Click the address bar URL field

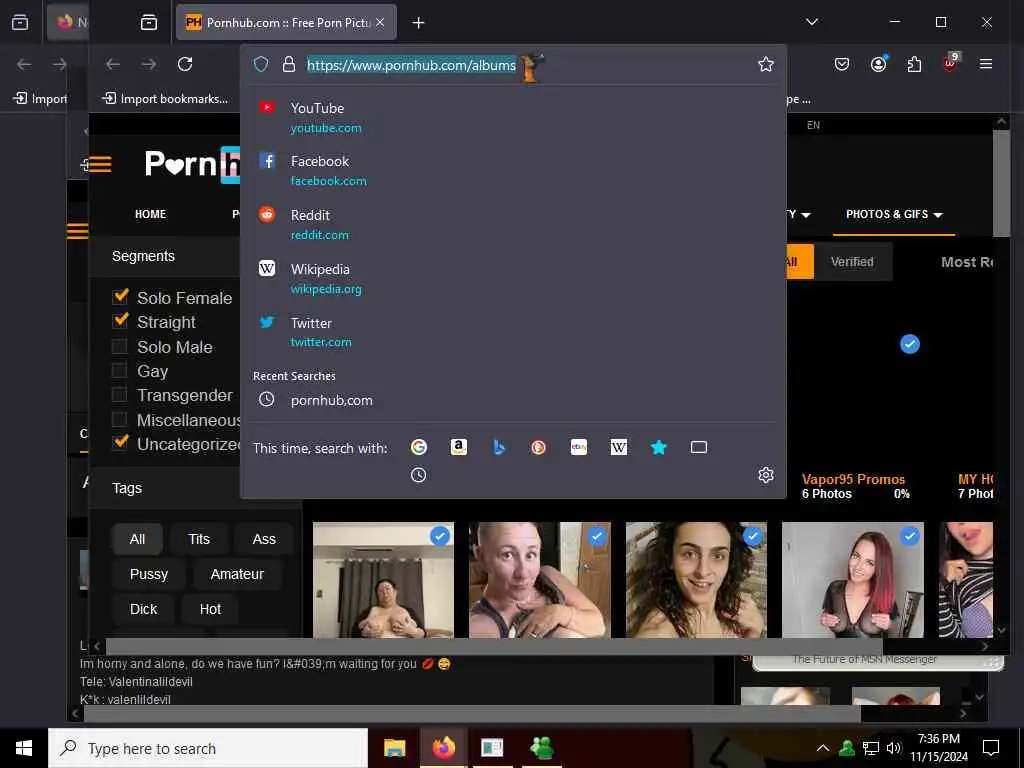pyautogui.click(x=411, y=65)
